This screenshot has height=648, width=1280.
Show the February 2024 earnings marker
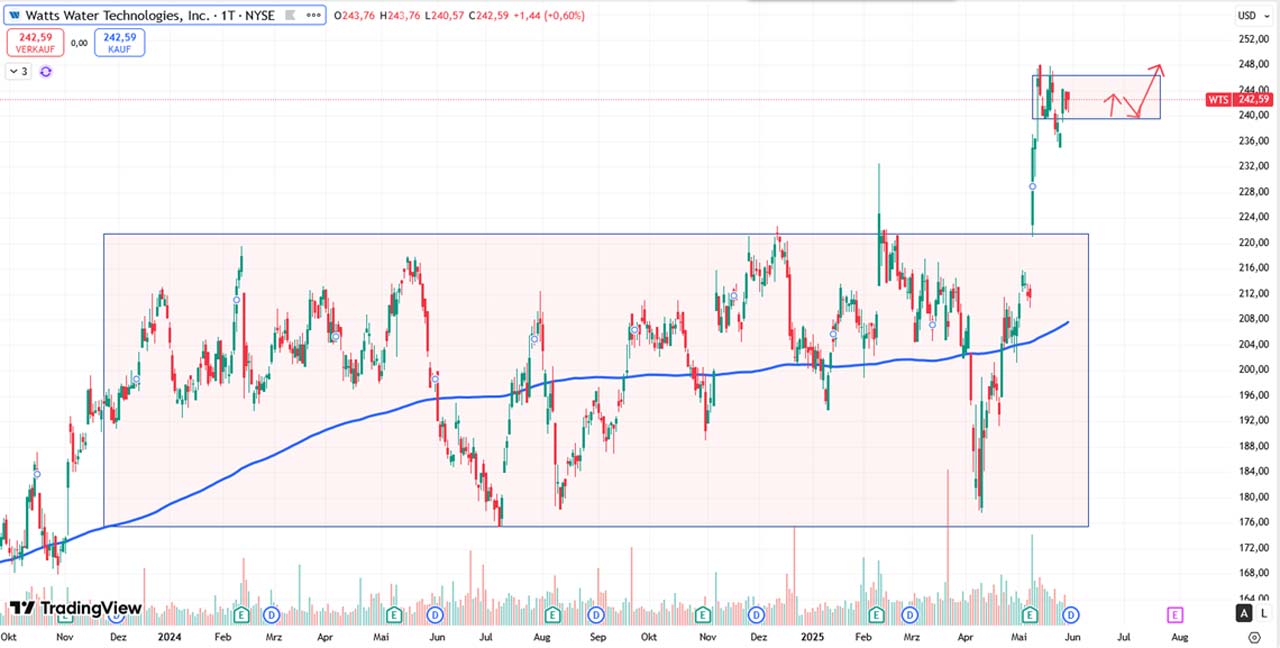(x=241, y=613)
